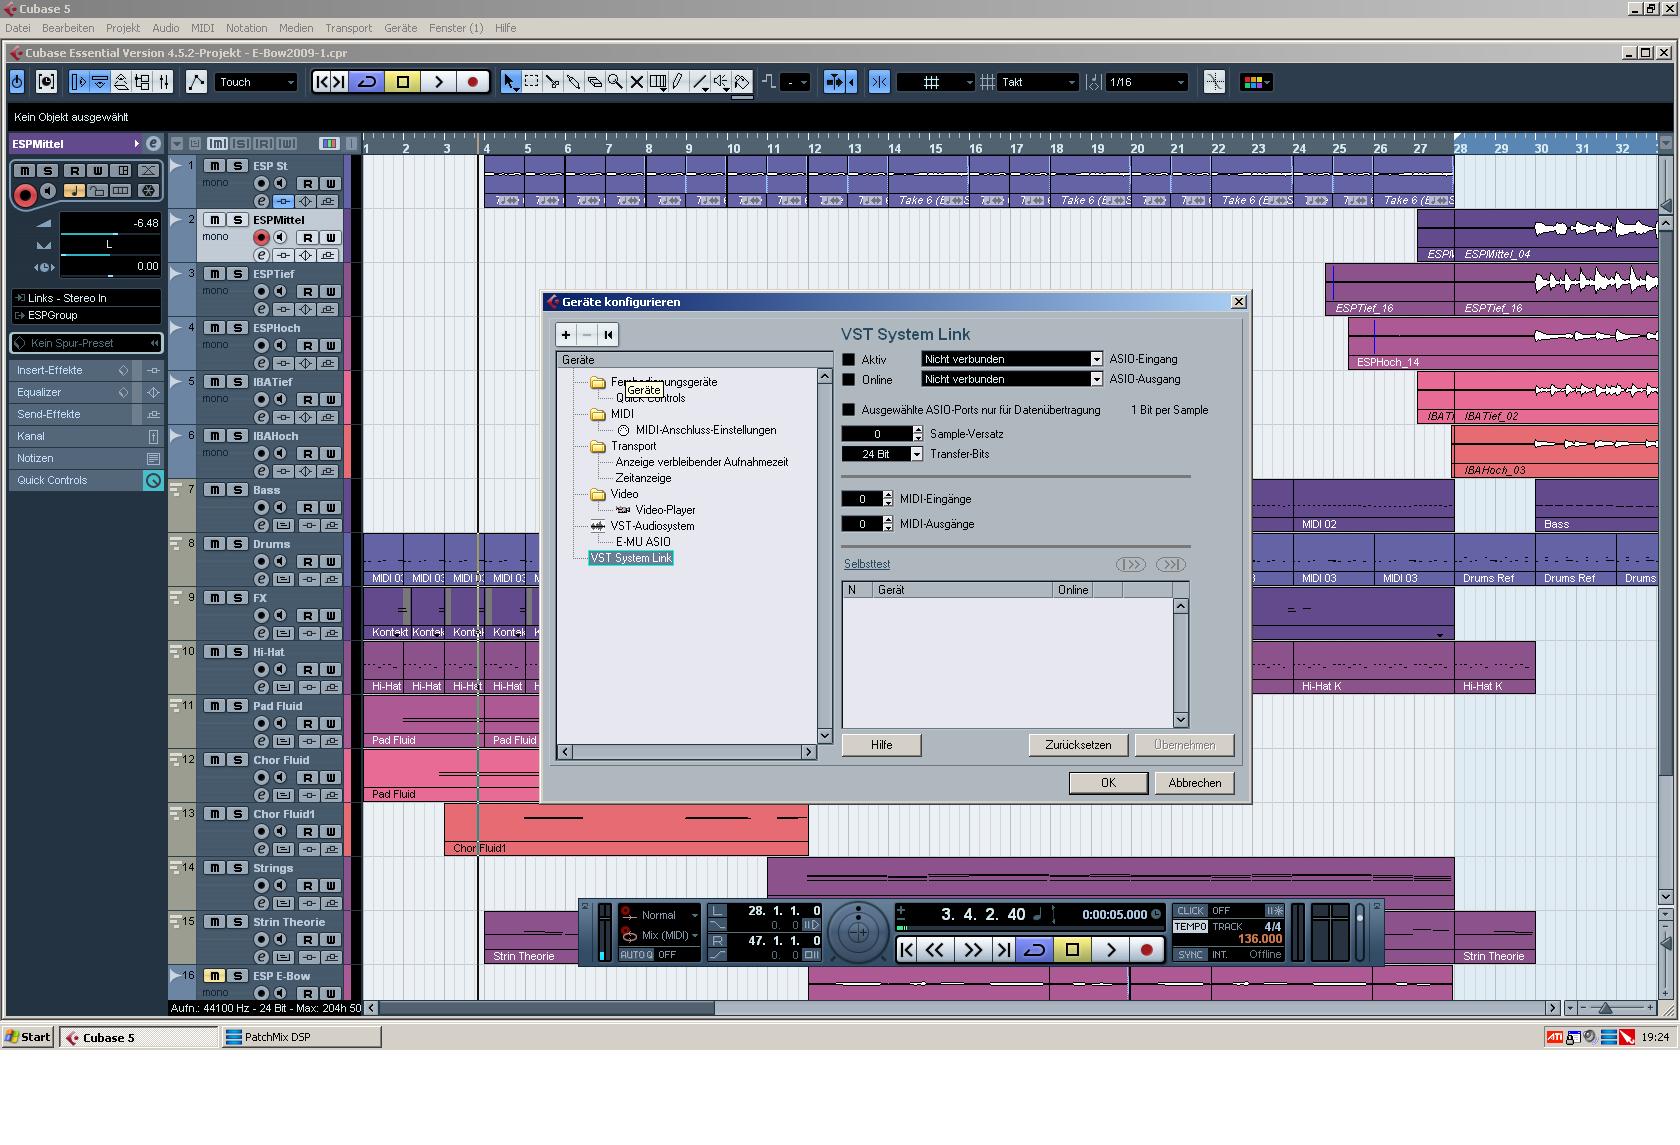Open the Audio menu
Screen dimensions: 1680x1145
(165, 28)
